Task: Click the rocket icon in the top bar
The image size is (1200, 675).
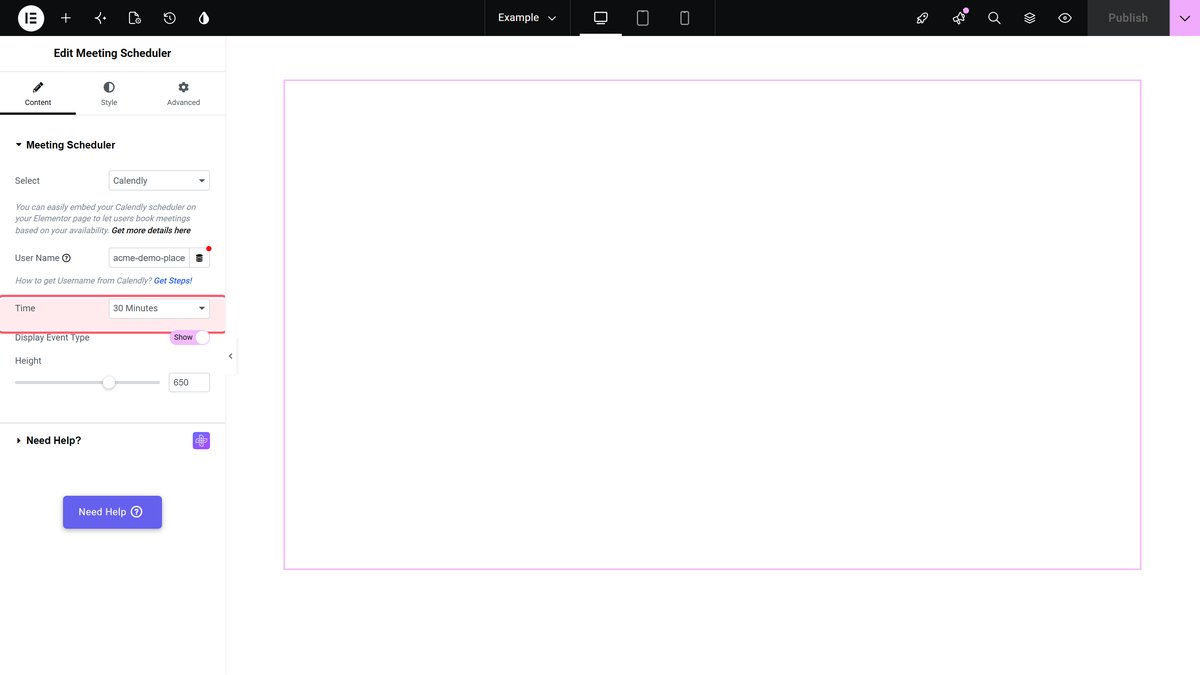Action: tap(923, 18)
